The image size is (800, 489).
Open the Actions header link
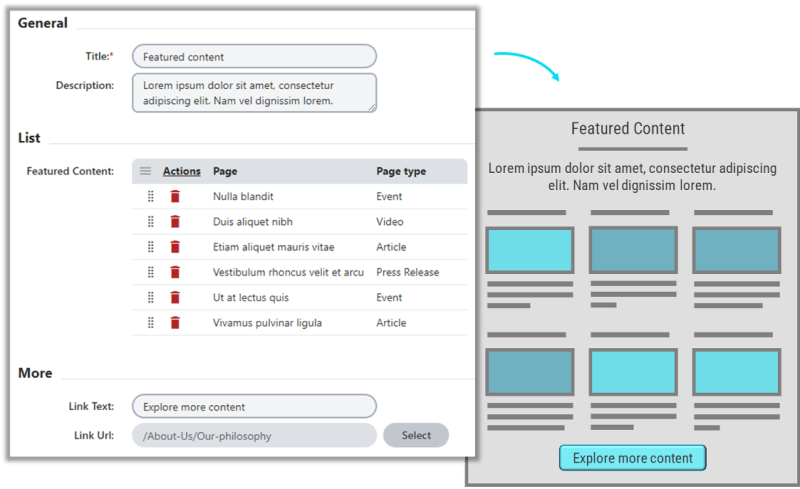coord(182,172)
